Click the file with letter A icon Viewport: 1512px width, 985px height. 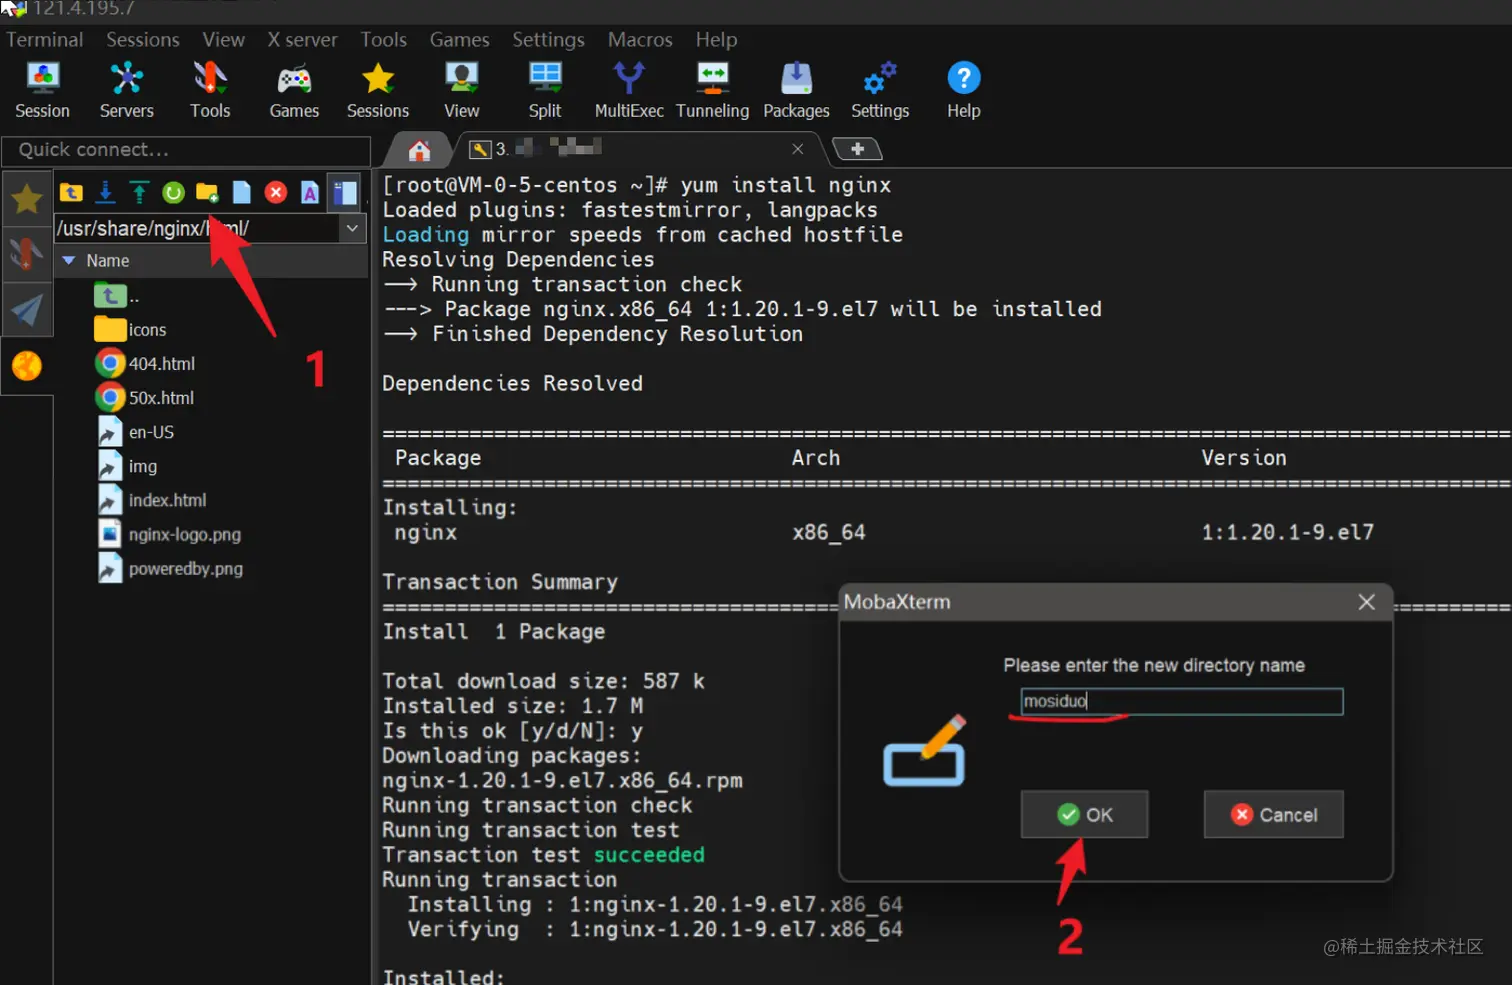coord(310,192)
